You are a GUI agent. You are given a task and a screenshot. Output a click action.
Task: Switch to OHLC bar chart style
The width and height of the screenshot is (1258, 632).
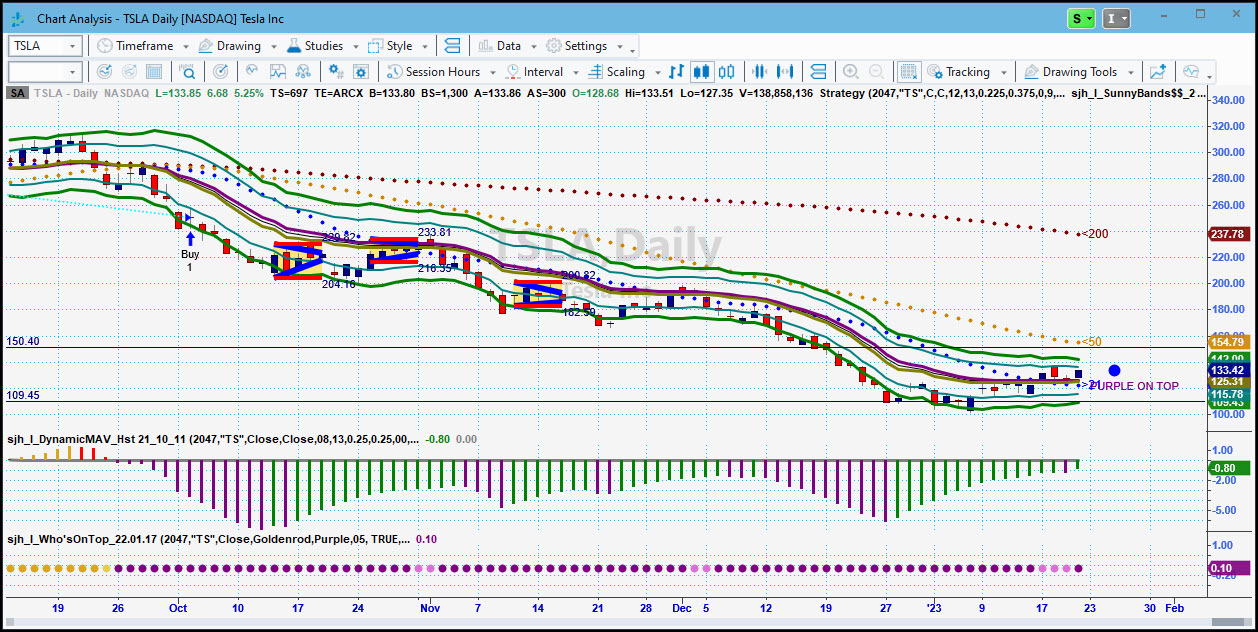point(676,72)
